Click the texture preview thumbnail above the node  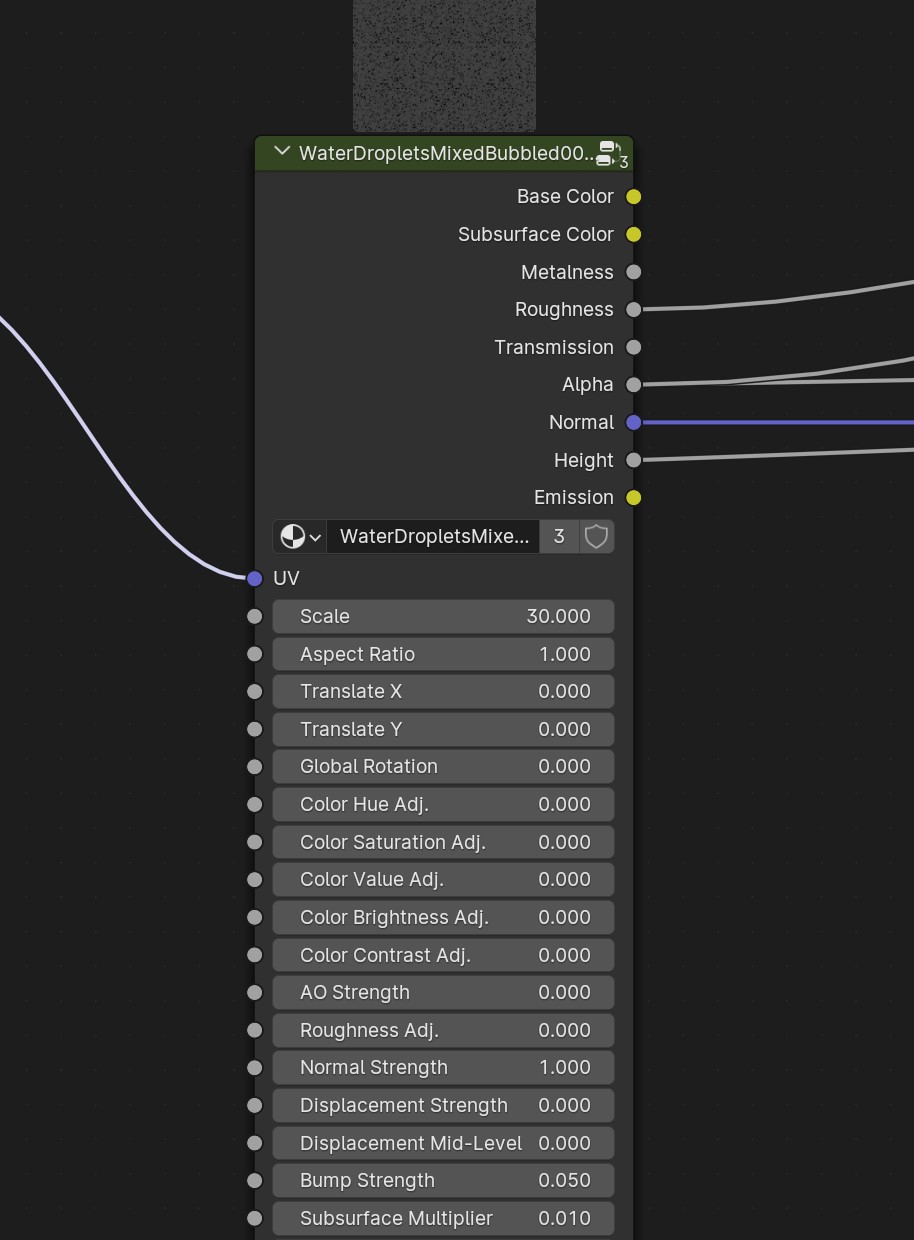(x=444, y=65)
